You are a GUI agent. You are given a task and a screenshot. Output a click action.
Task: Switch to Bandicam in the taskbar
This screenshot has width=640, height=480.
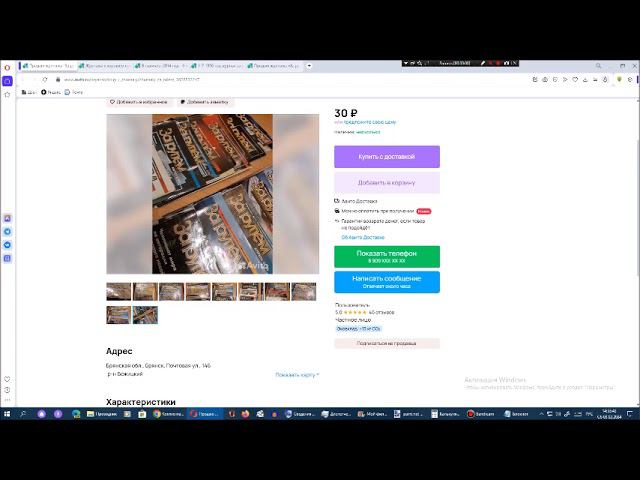coord(481,414)
